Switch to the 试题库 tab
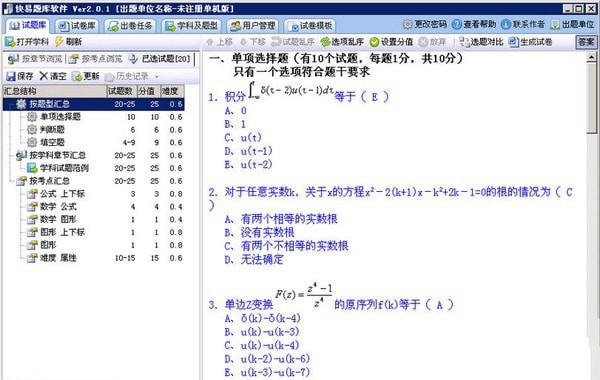600x380 pixels. click(x=28, y=26)
